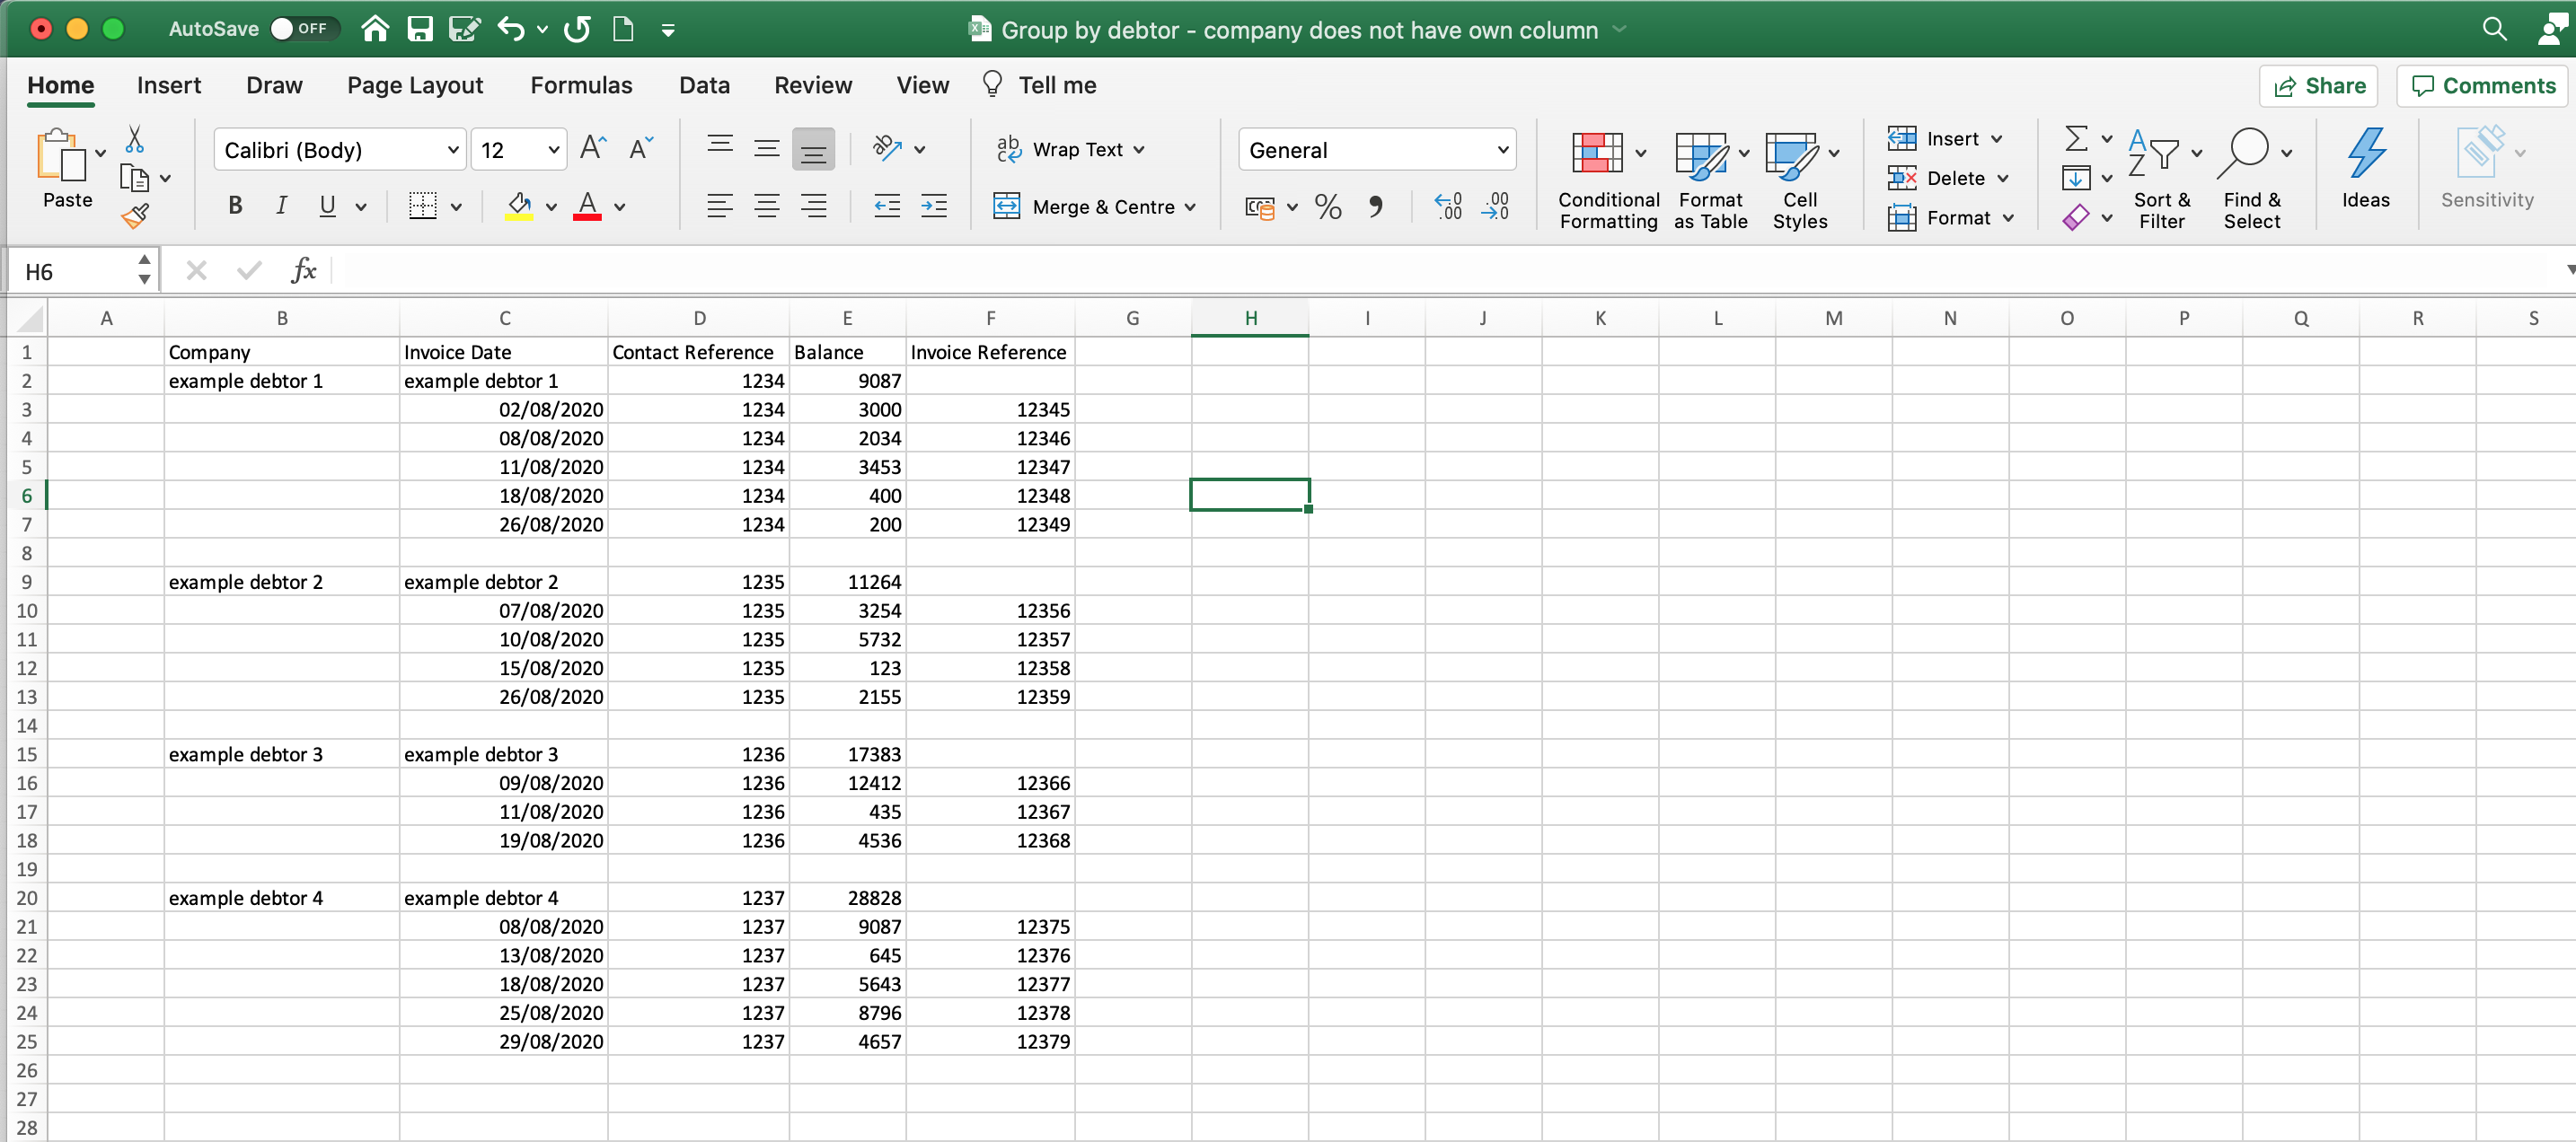Click the Share button

(x=2318, y=86)
